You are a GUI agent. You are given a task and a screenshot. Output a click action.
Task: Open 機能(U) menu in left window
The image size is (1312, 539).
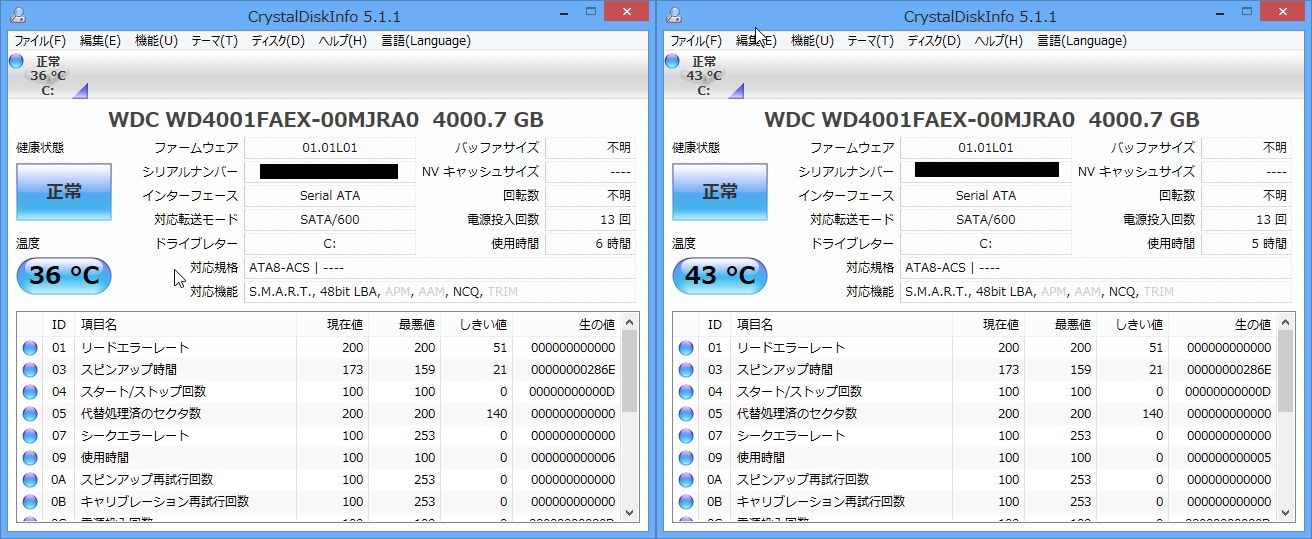coord(156,41)
